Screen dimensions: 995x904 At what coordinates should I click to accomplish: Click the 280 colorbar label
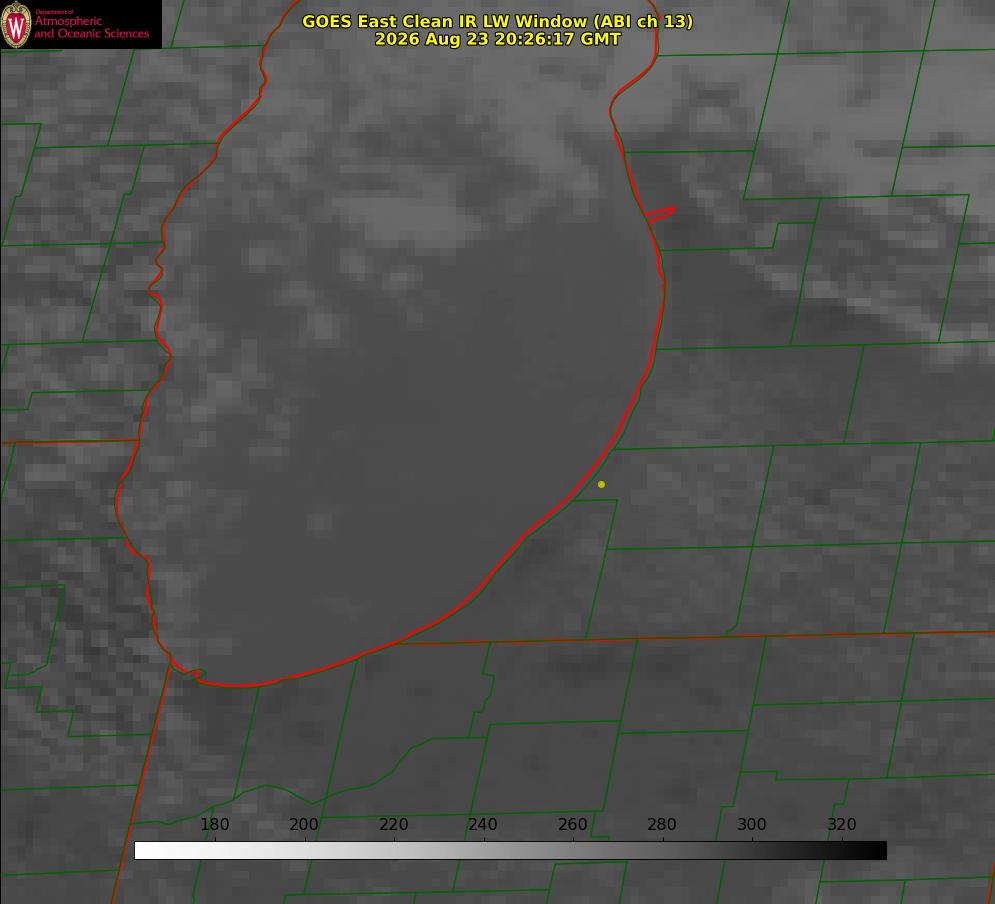tap(661, 824)
